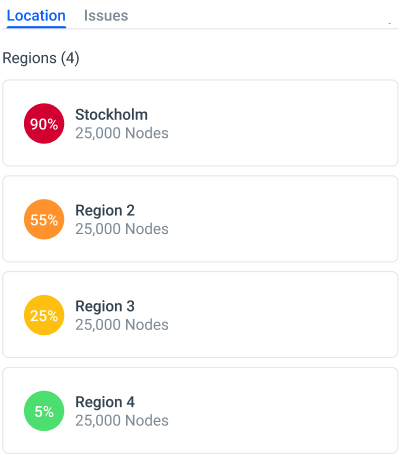Open the Region 2 card
Image resolution: width=408 pixels, height=466 pixels.
pyautogui.click(x=200, y=219)
